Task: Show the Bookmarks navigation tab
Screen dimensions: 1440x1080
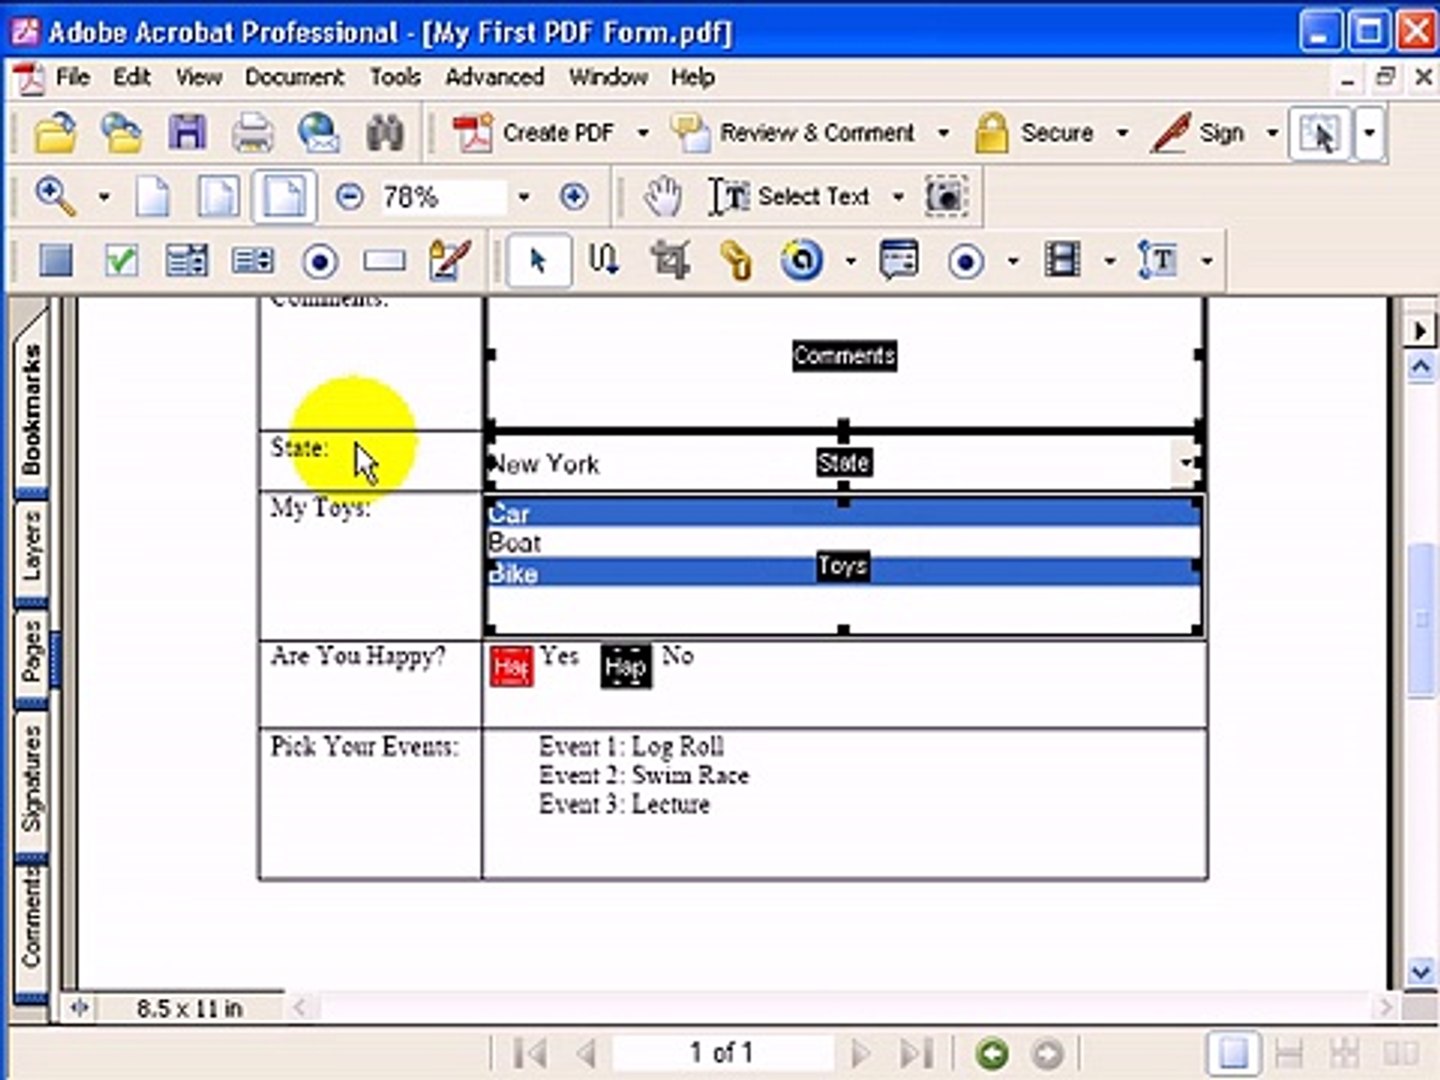Action: coord(31,409)
